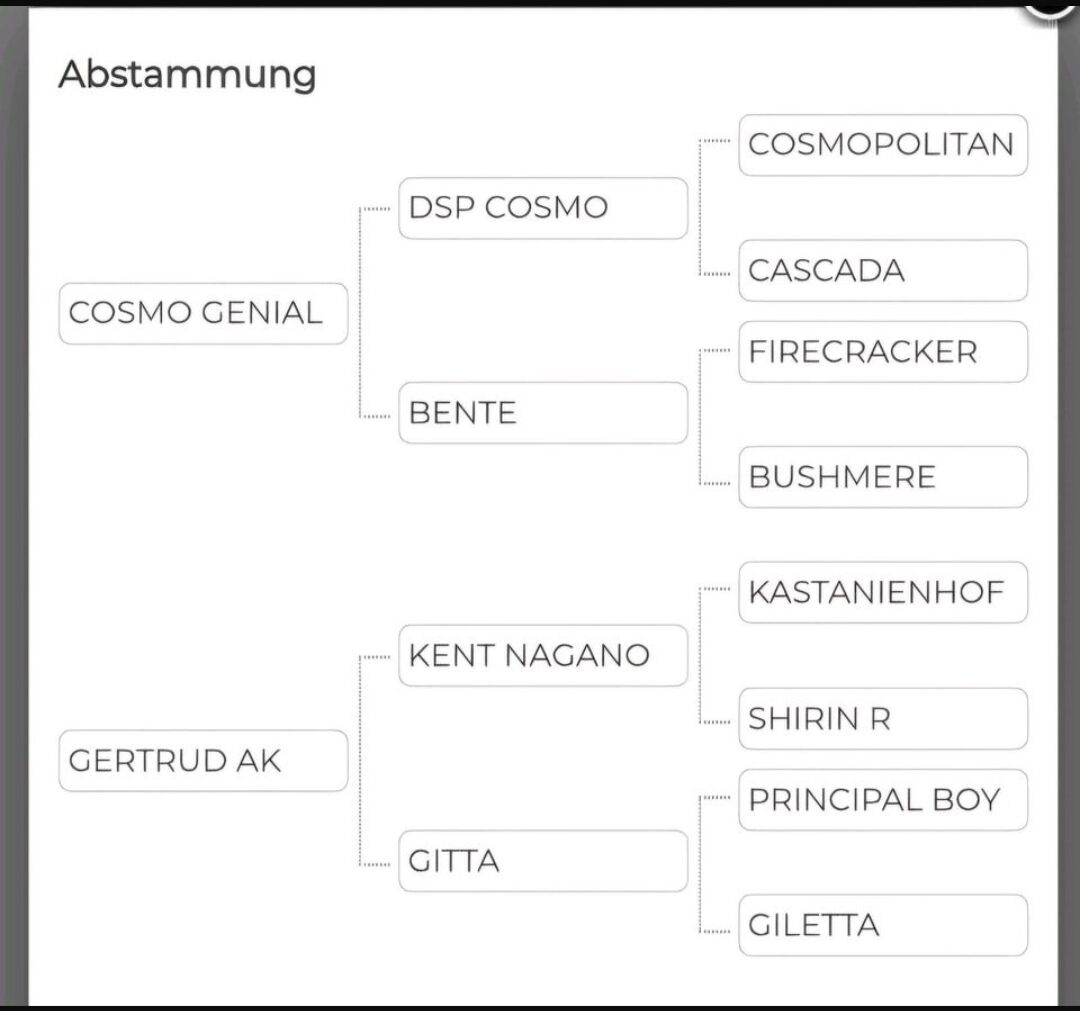Open the KENT NAGANO ancestor entry
The image size is (1080, 1011).
pyautogui.click(x=543, y=656)
